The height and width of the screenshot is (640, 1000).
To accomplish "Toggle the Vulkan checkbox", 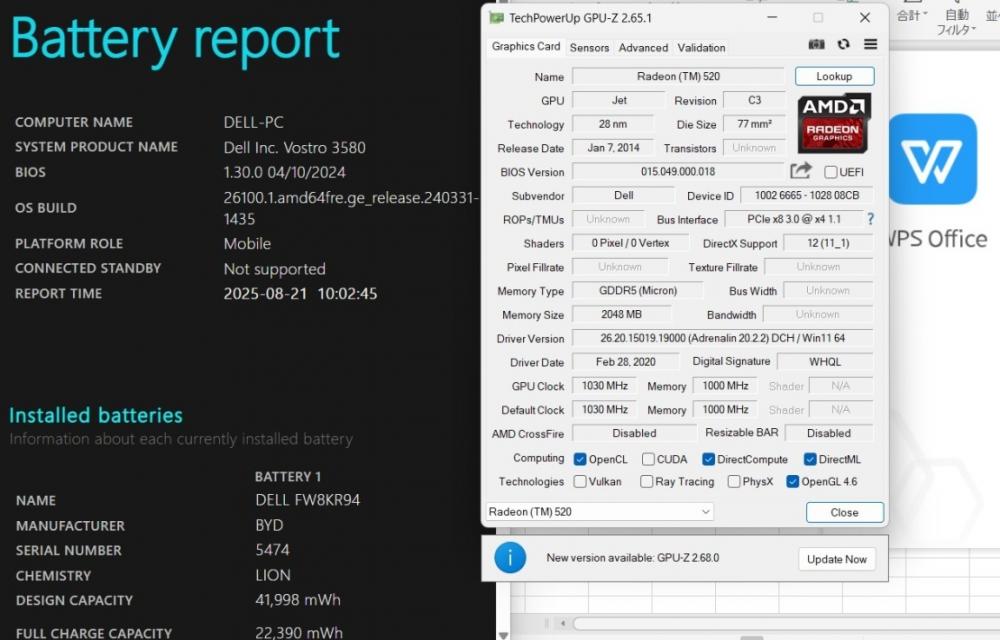I will 580,481.
